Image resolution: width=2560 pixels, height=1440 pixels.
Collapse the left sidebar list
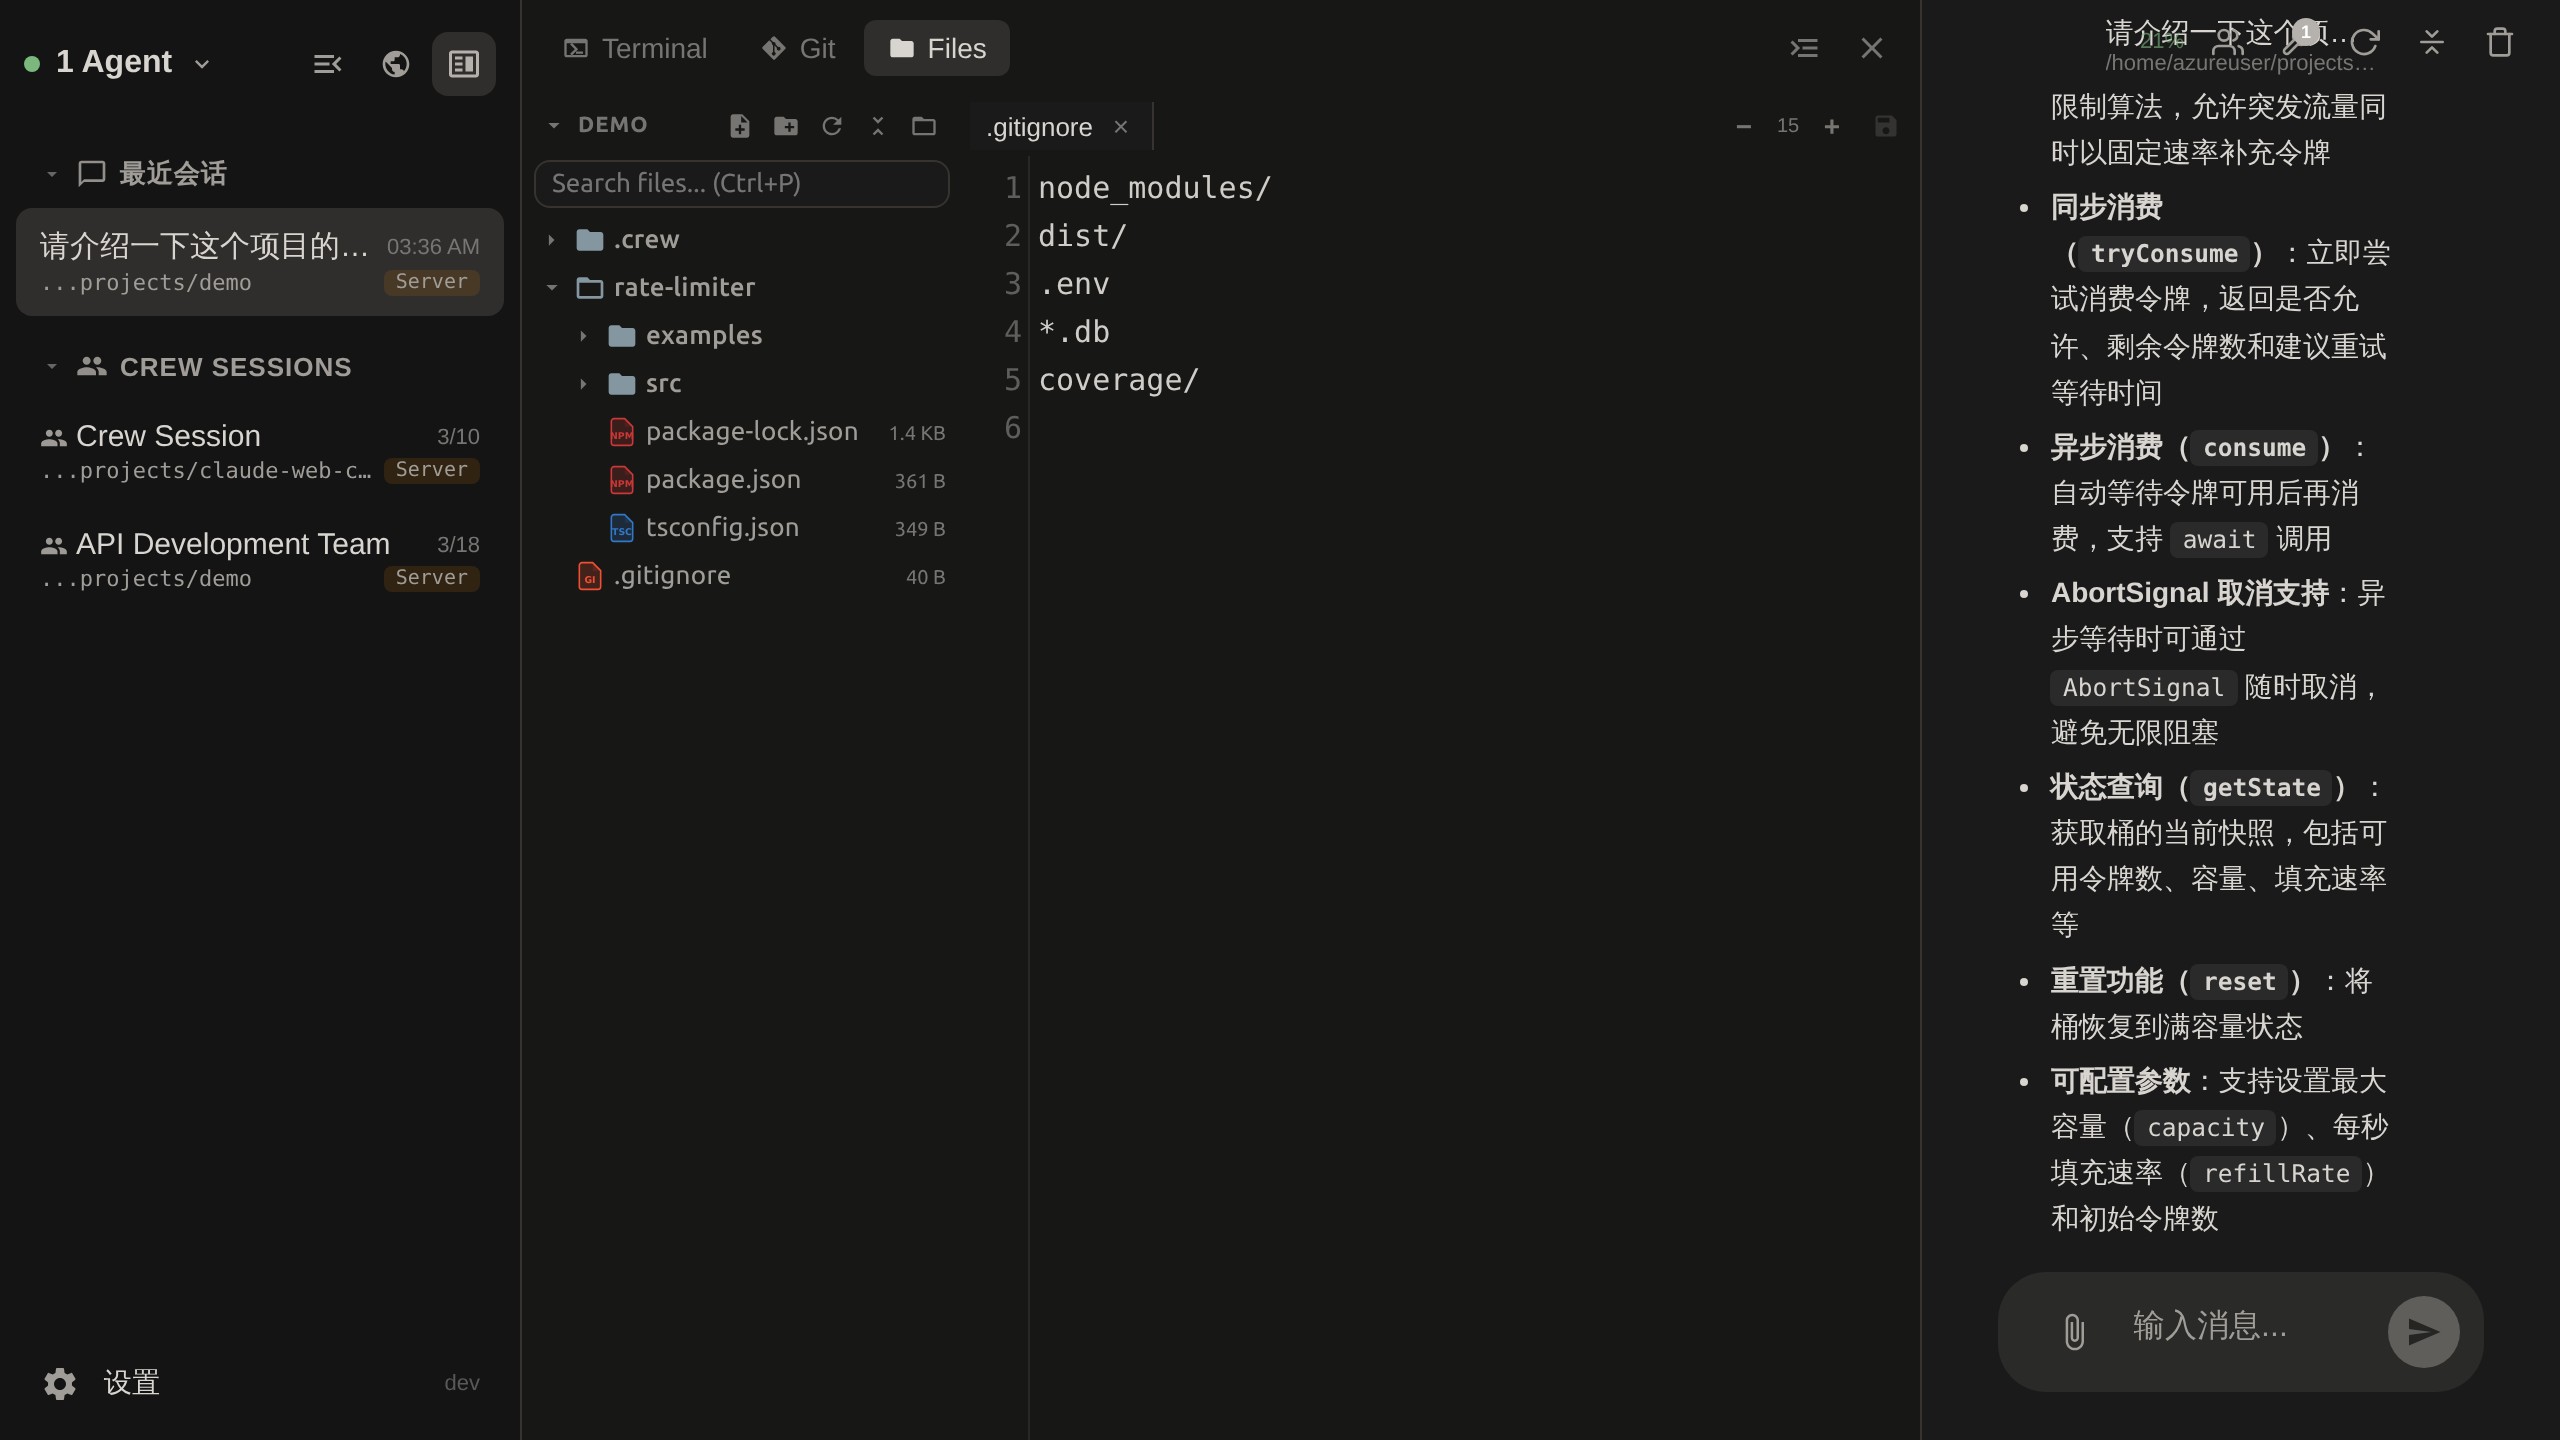pos(327,64)
